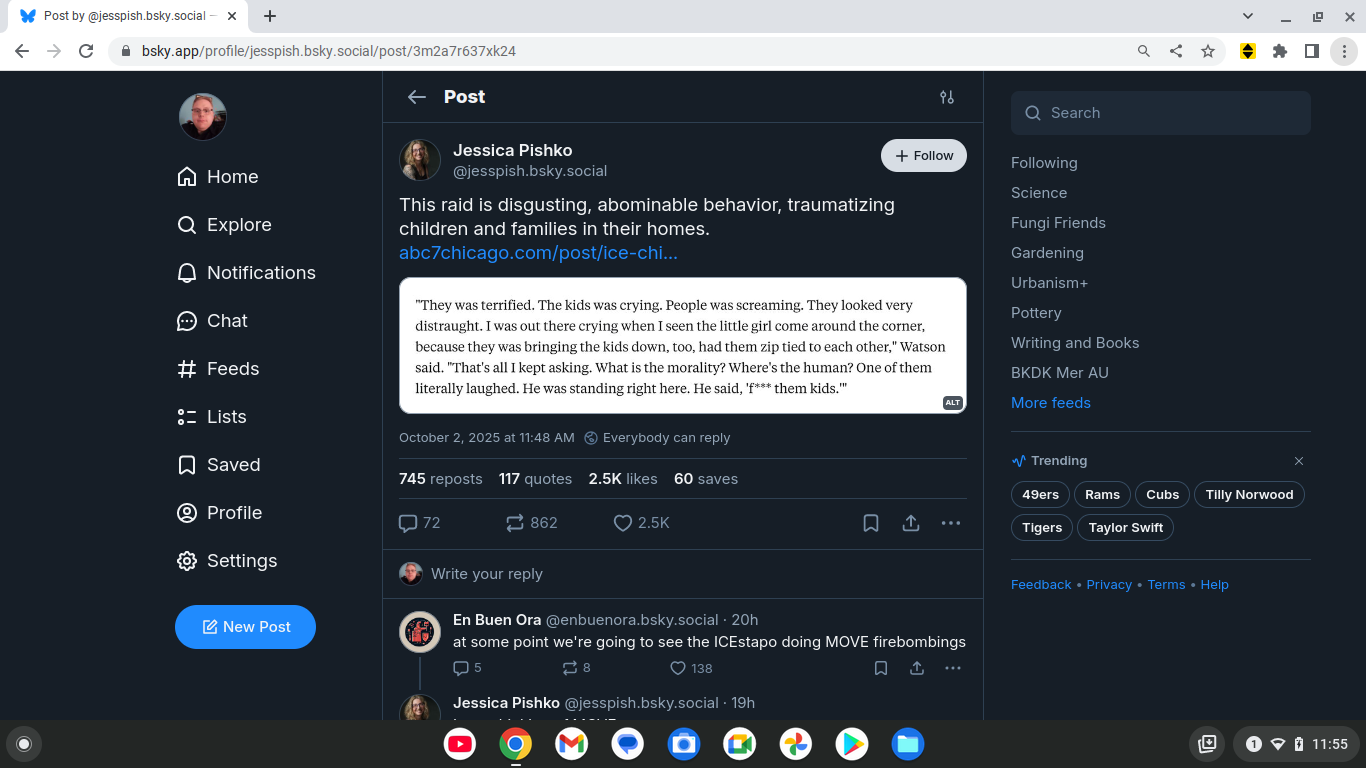Click the back arrow beside Post header

tap(417, 97)
